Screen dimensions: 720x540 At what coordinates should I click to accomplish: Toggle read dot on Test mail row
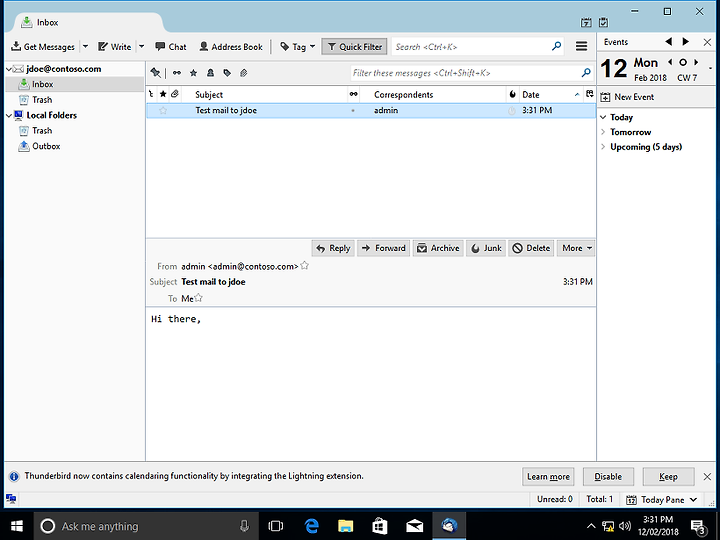(x=353, y=111)
